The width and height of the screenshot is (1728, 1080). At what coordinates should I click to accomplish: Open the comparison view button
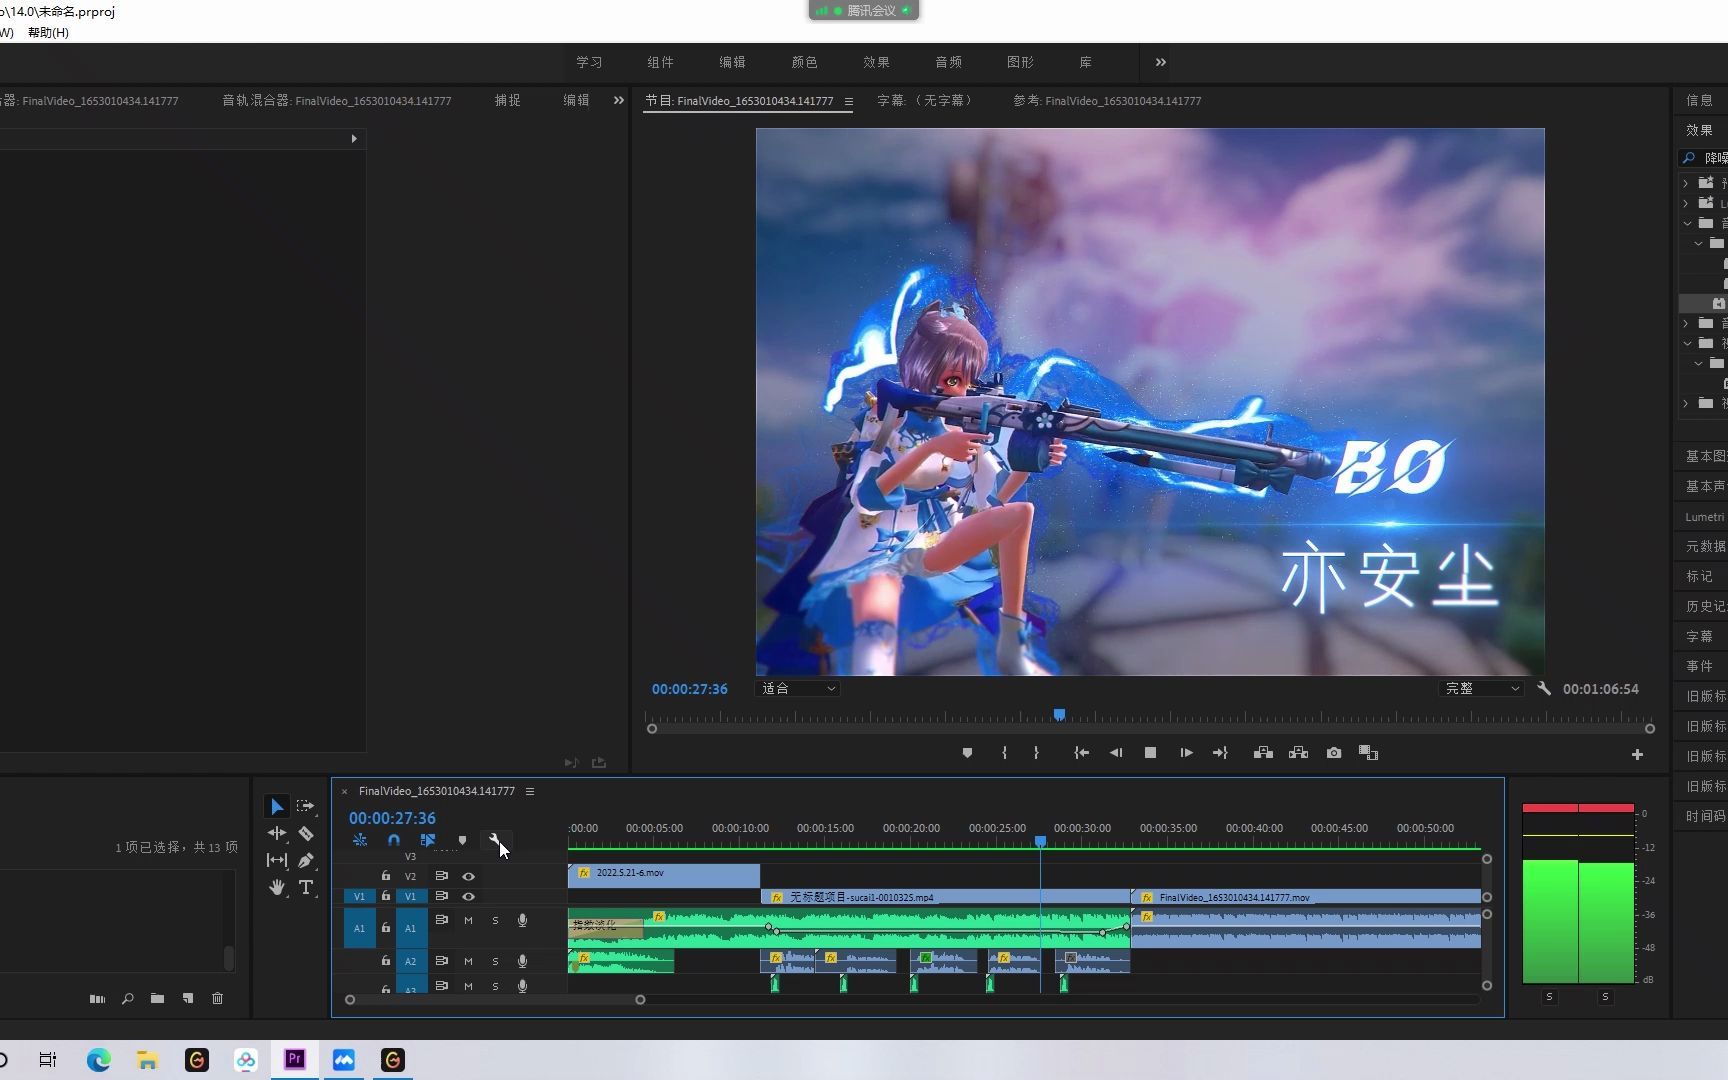pos(1369,753)
